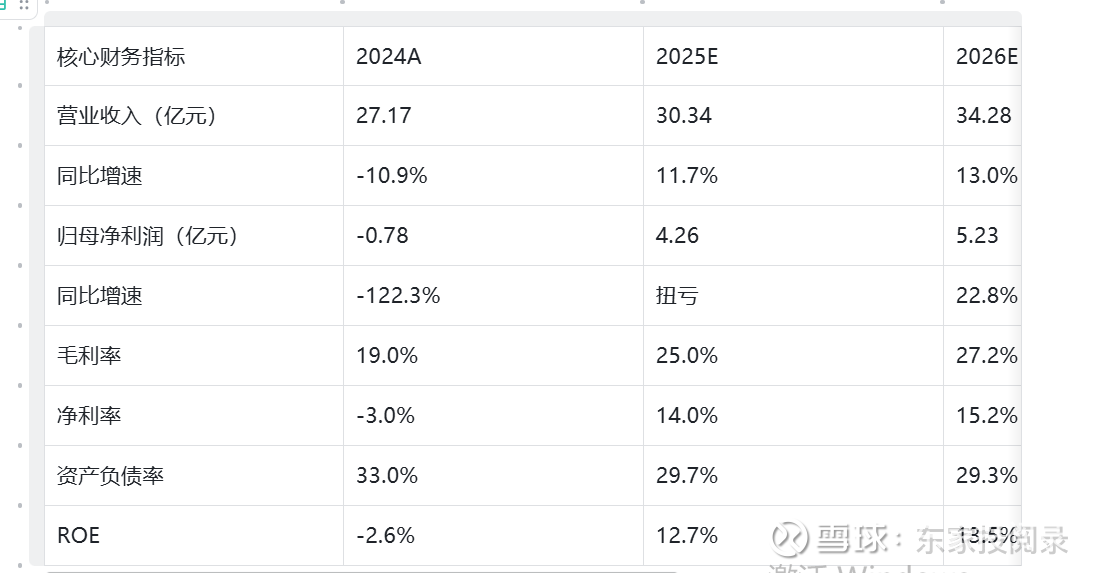Click the 30.34 revenue cell for 2025E
The image size is (1101, 573).
793,116
